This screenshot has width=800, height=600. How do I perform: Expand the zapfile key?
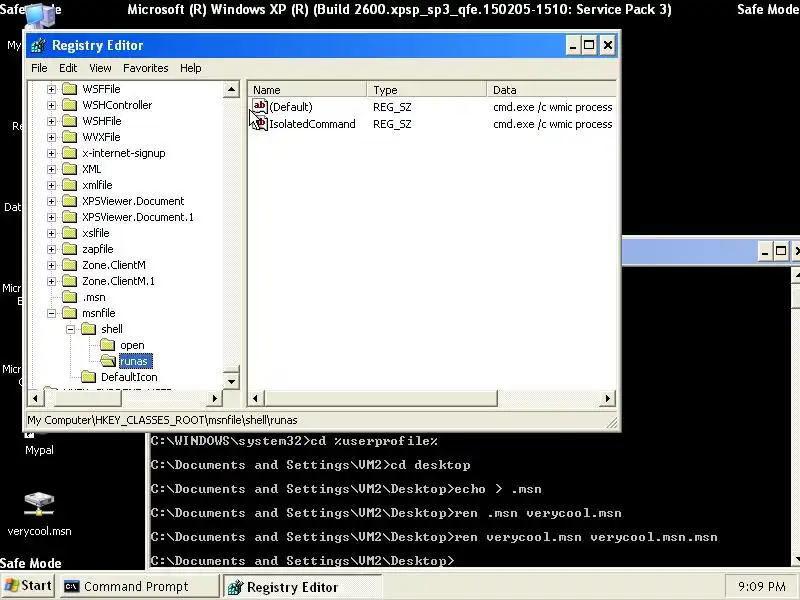(x=52, y=249)
